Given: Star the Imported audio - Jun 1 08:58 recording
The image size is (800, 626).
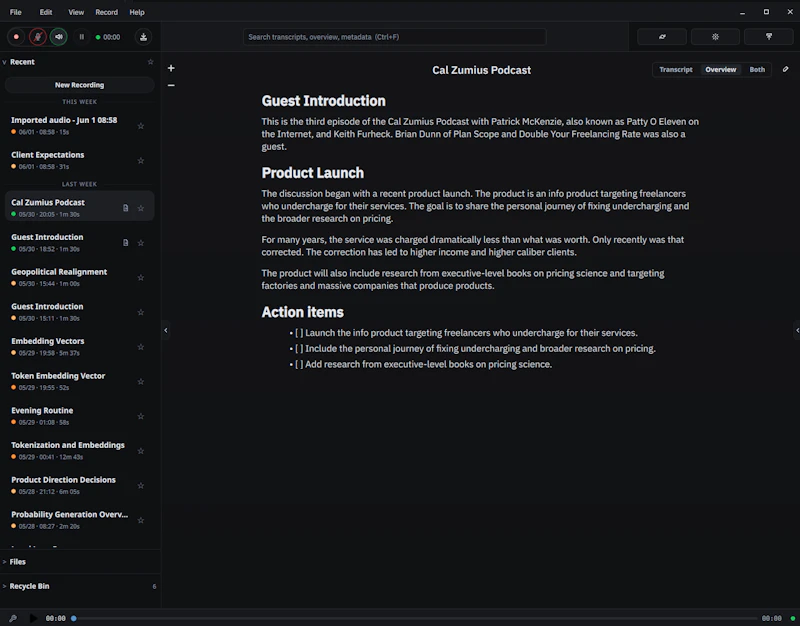Looking at the screenshot, I should click(x=141, y=126).
